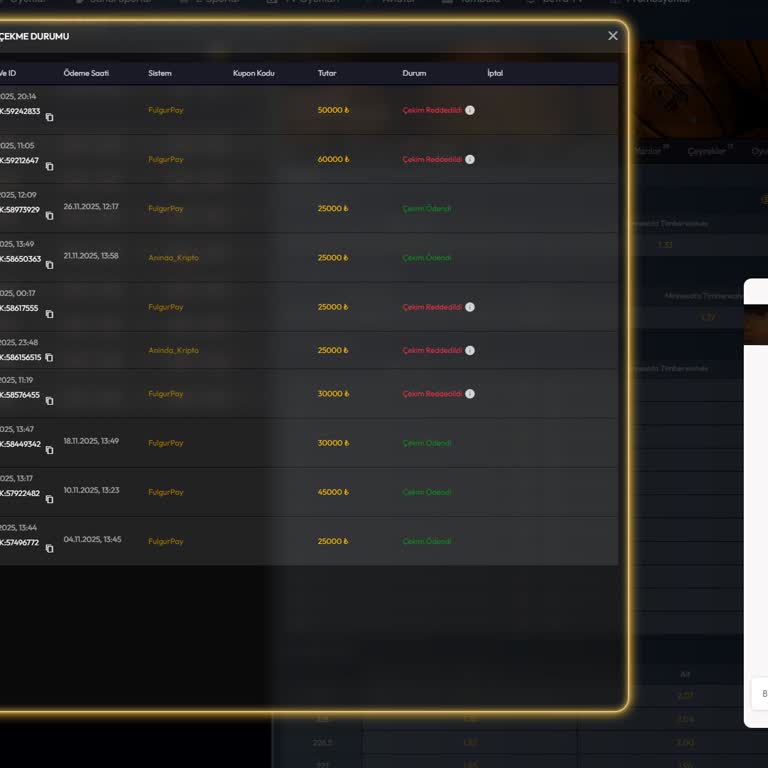Click the 60000 ₺ amount

coord(333,159)
